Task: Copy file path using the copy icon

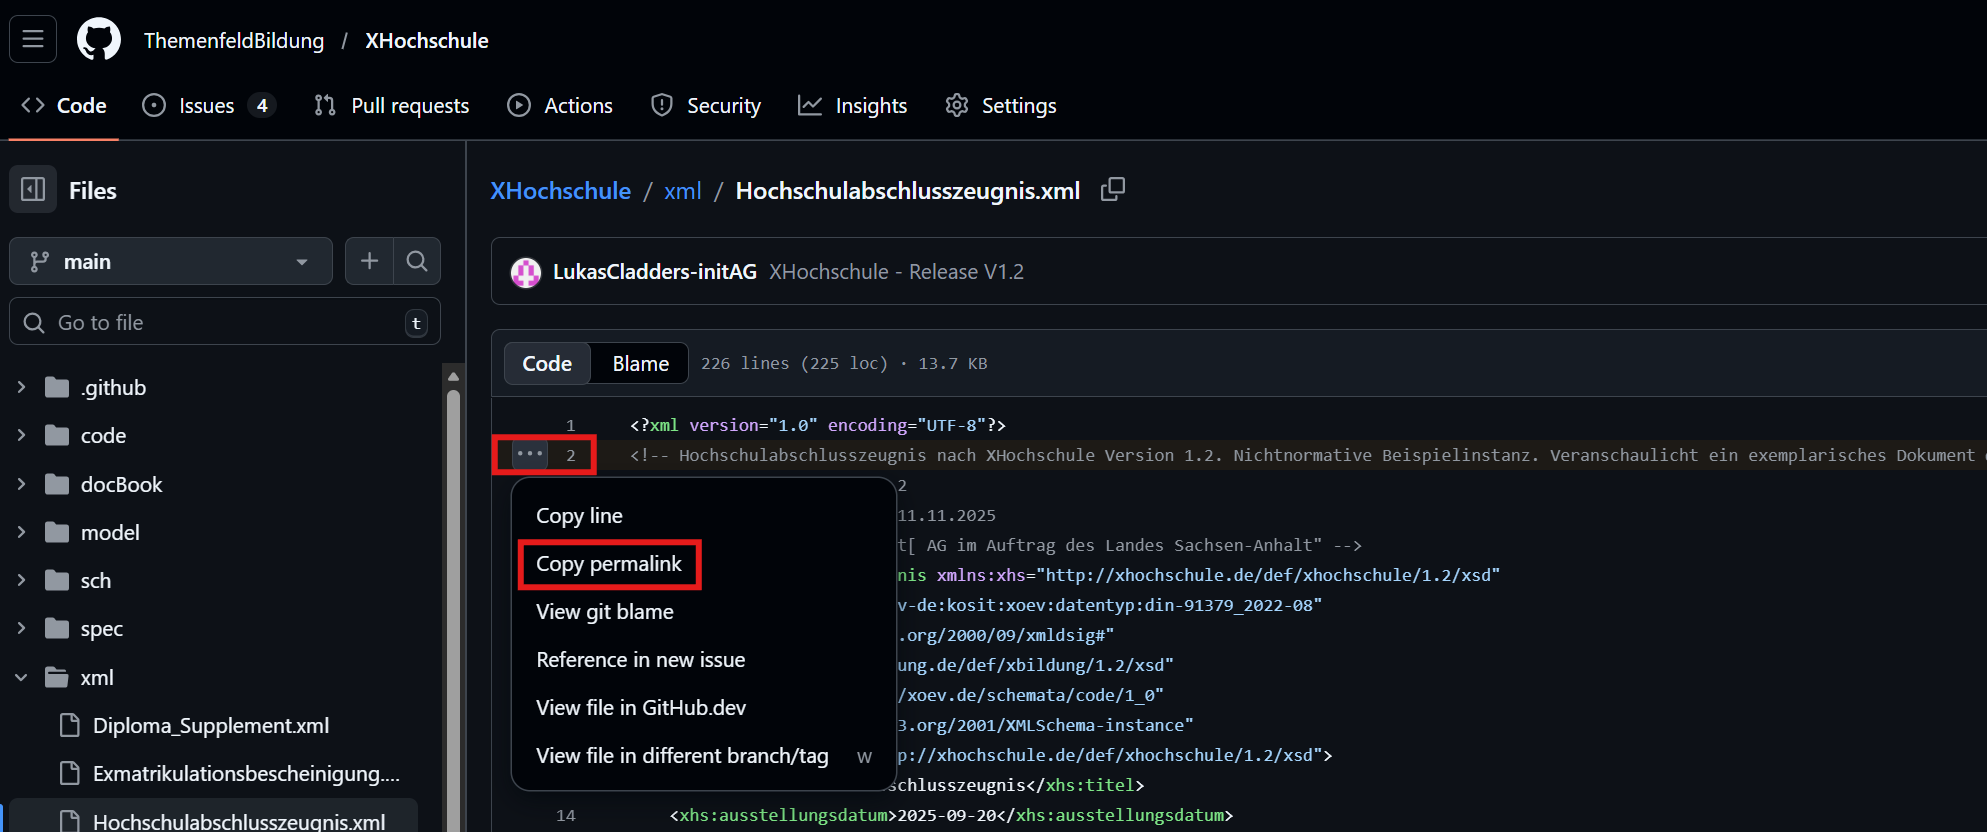Action: (1112, 190)
